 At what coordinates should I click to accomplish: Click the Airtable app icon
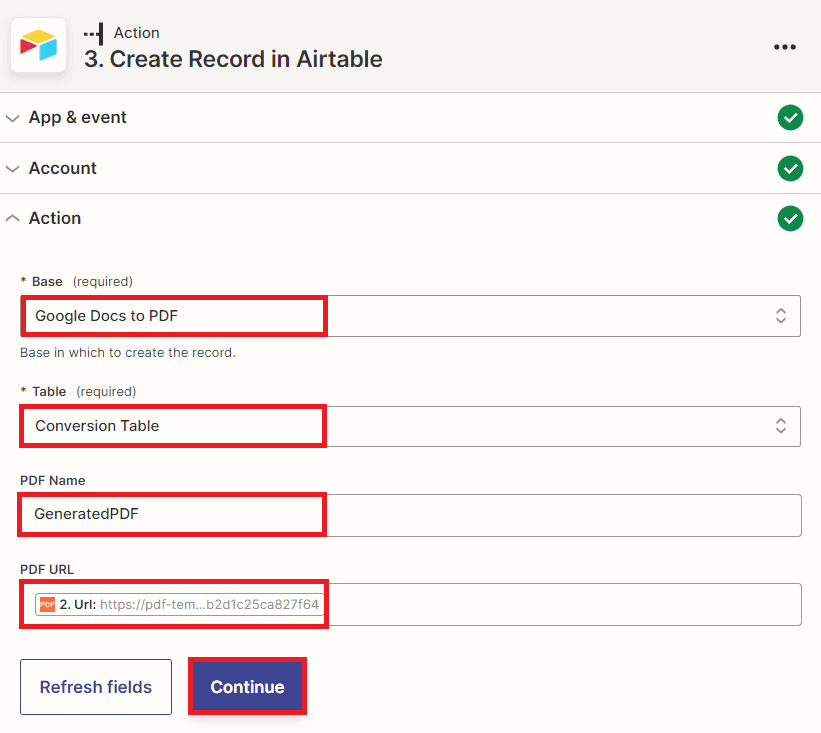click(x=38, y=46)
